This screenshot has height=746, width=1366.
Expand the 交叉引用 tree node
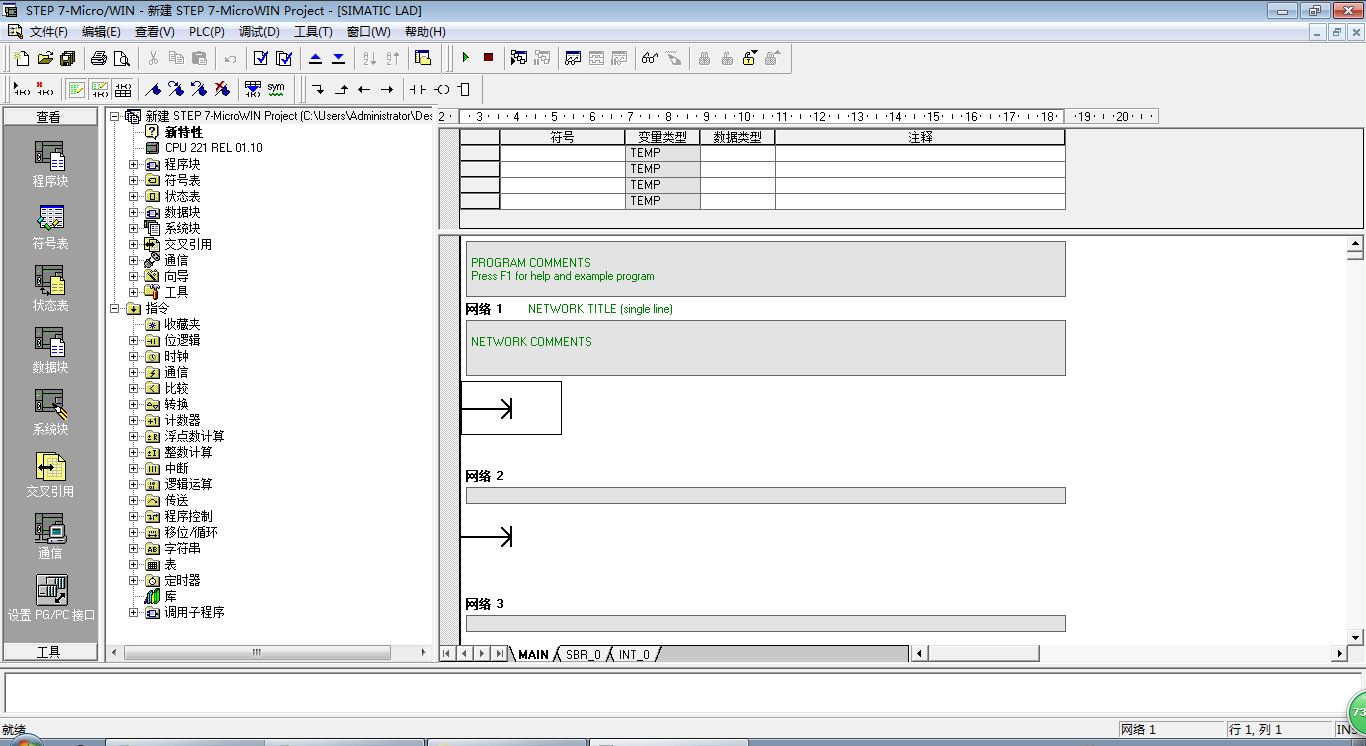134,244
